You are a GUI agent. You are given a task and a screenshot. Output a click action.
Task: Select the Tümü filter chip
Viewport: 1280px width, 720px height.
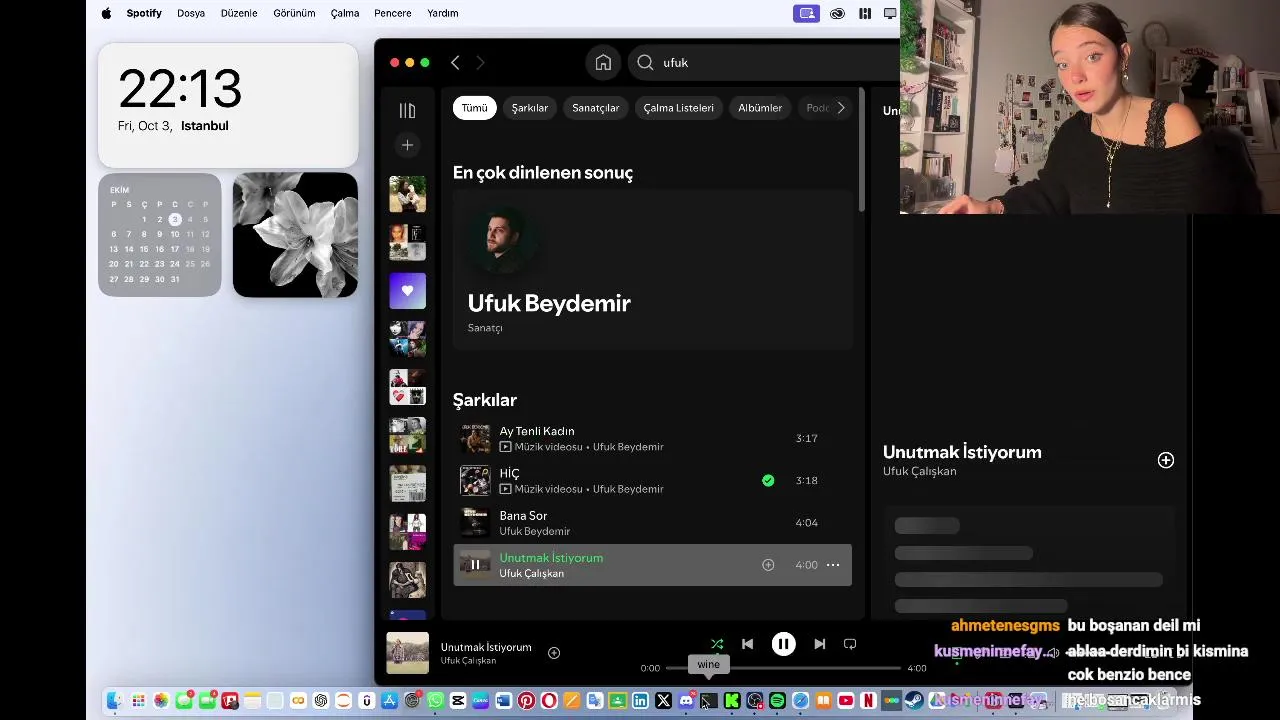pos(474,108)
